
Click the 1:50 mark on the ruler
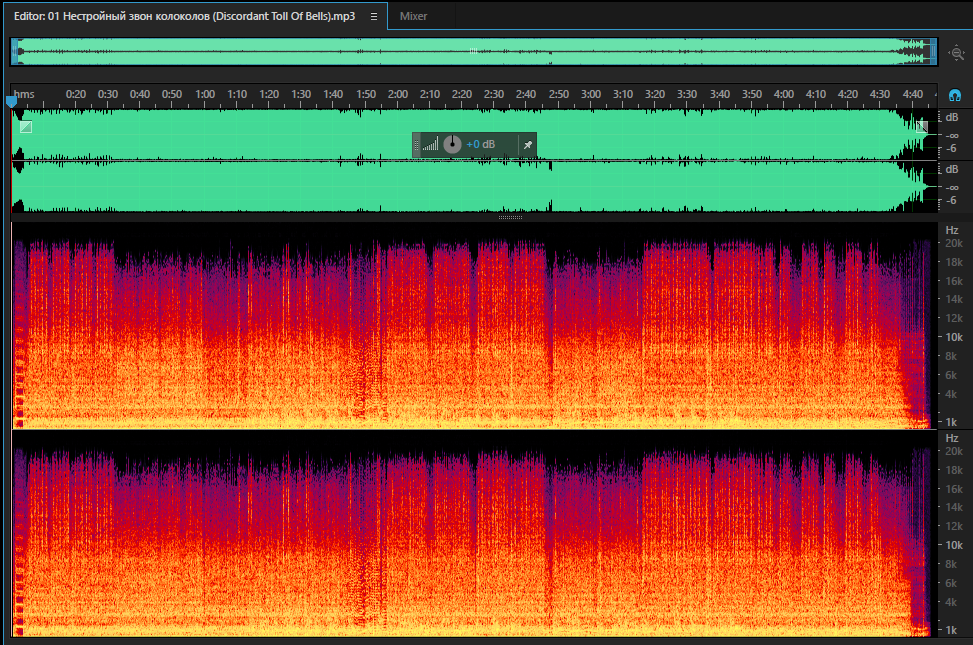click(x=366, y=94)
